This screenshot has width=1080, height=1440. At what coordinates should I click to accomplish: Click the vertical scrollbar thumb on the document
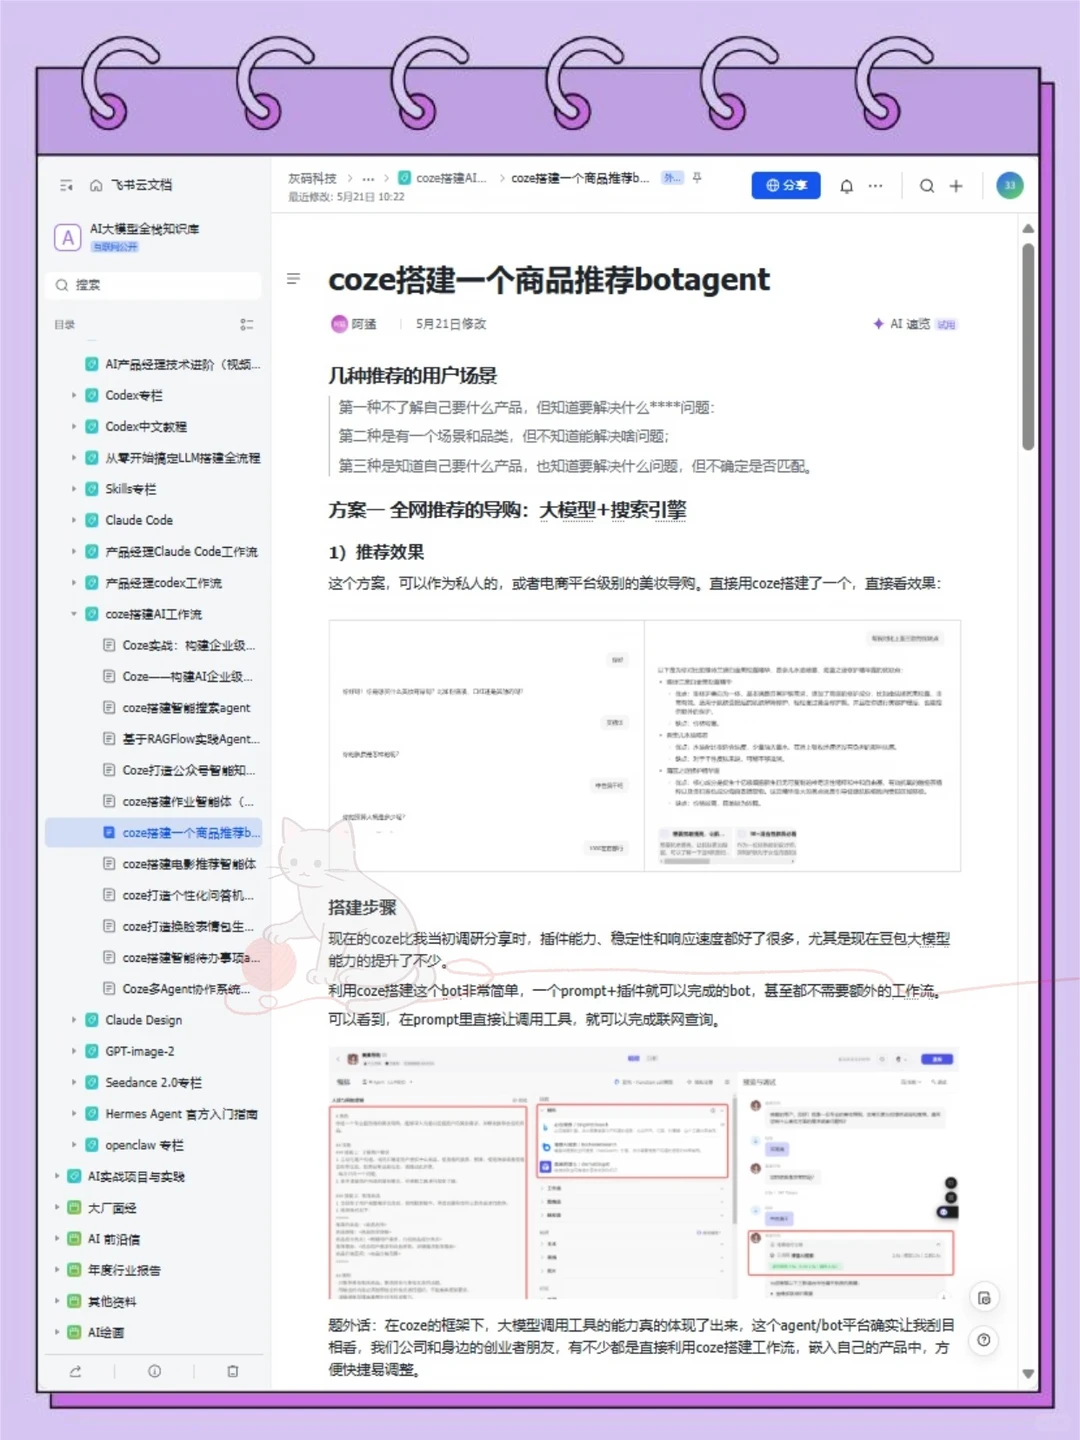tap(1028, 347)
